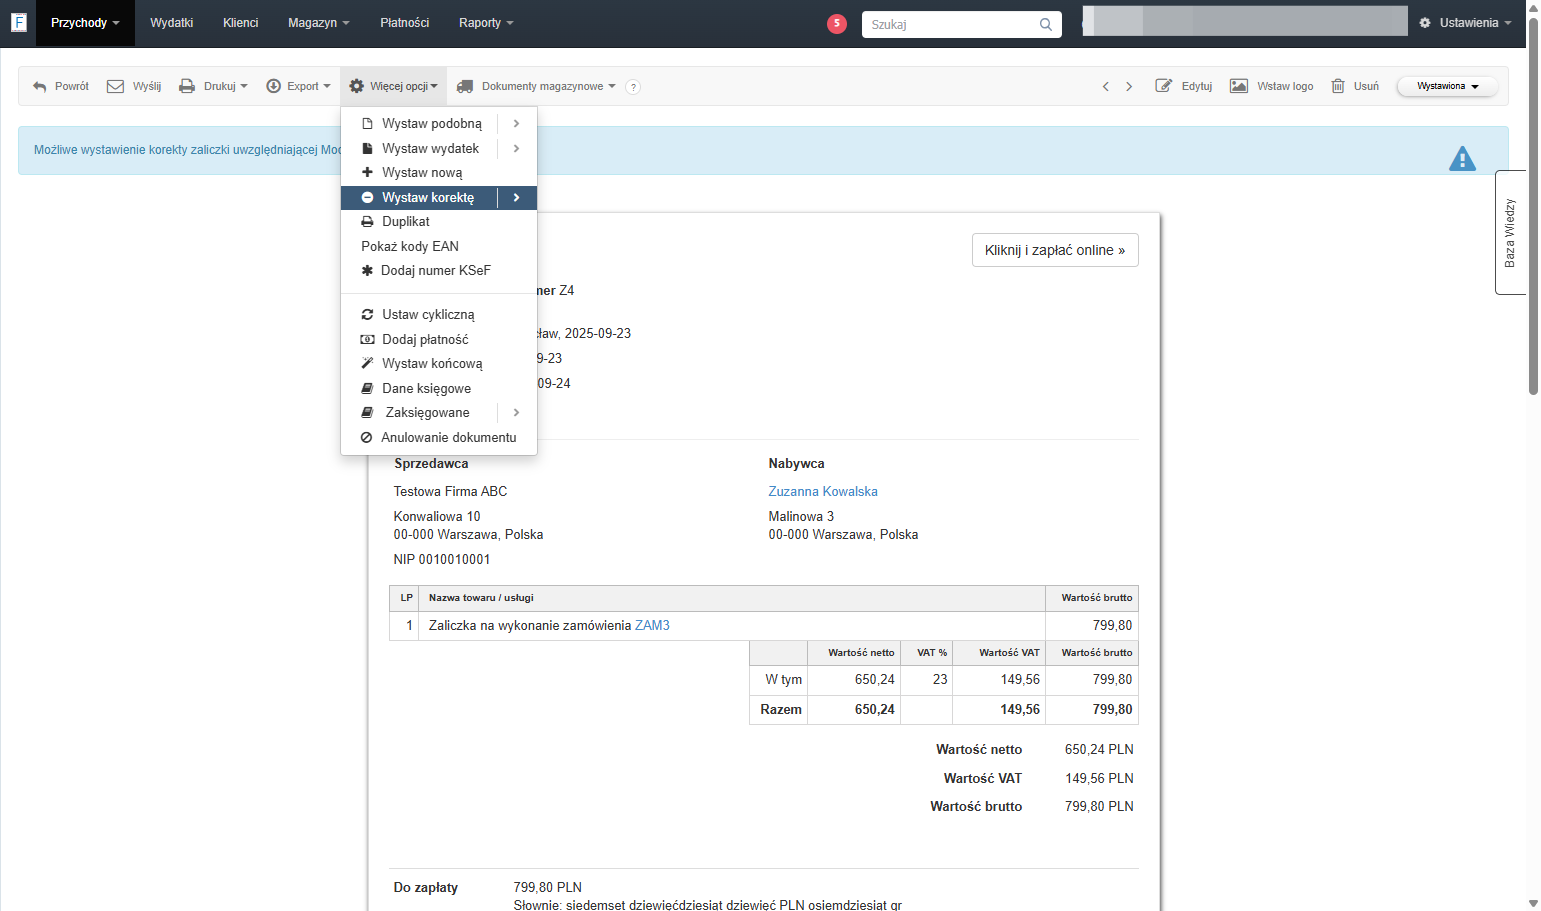Select Duplikat menu item
Viewport: 1541px width, 911px height.
[x=439, y=222]
